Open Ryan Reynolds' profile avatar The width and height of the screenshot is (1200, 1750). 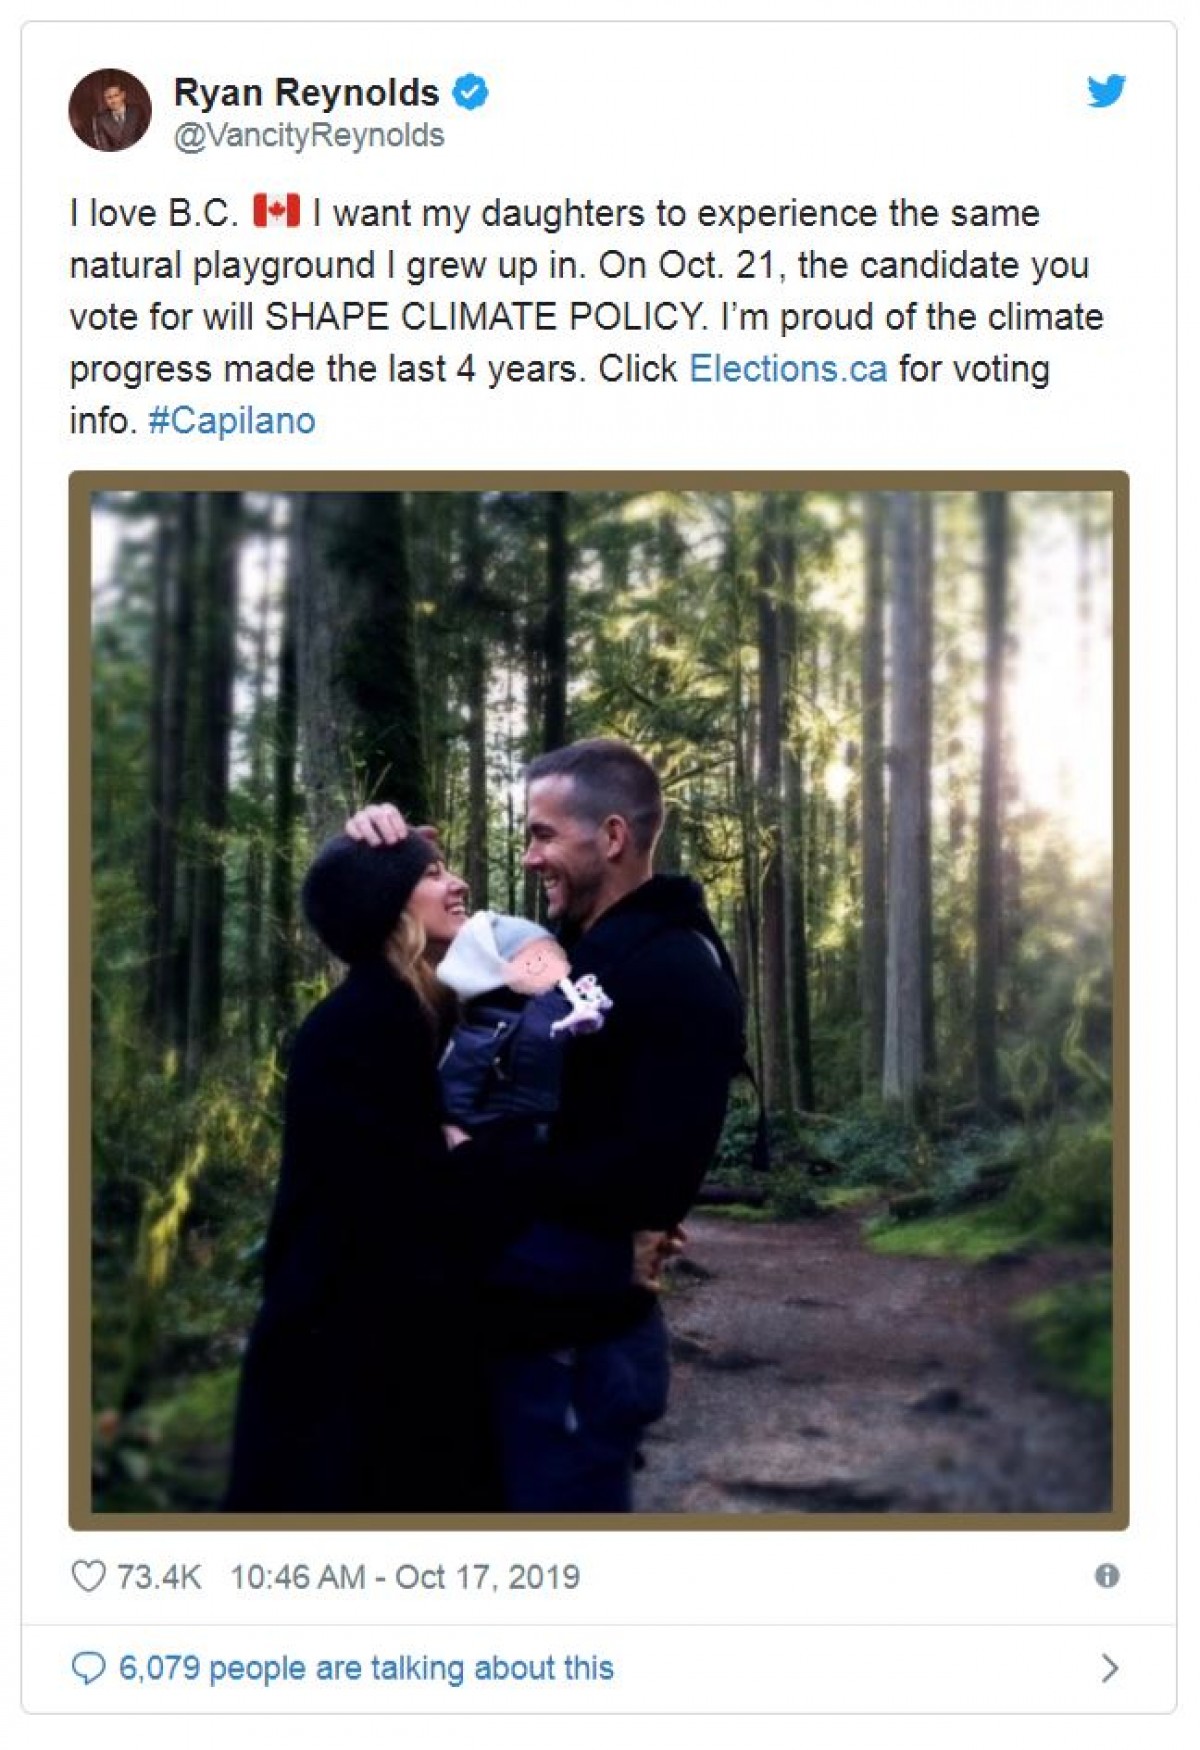110,110
